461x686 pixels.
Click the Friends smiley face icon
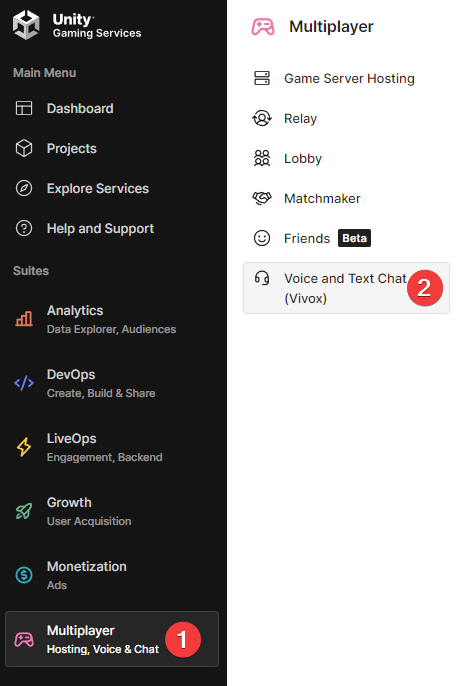[x=262, y=238]
